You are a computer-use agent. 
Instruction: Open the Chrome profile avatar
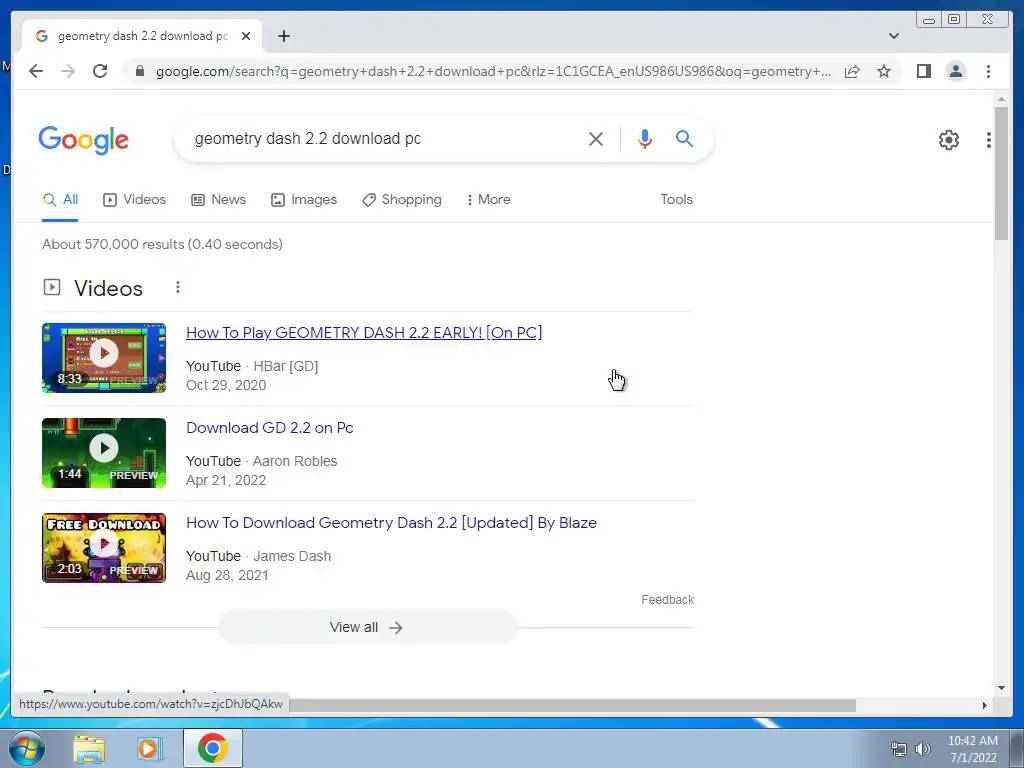tap(955, 71)
